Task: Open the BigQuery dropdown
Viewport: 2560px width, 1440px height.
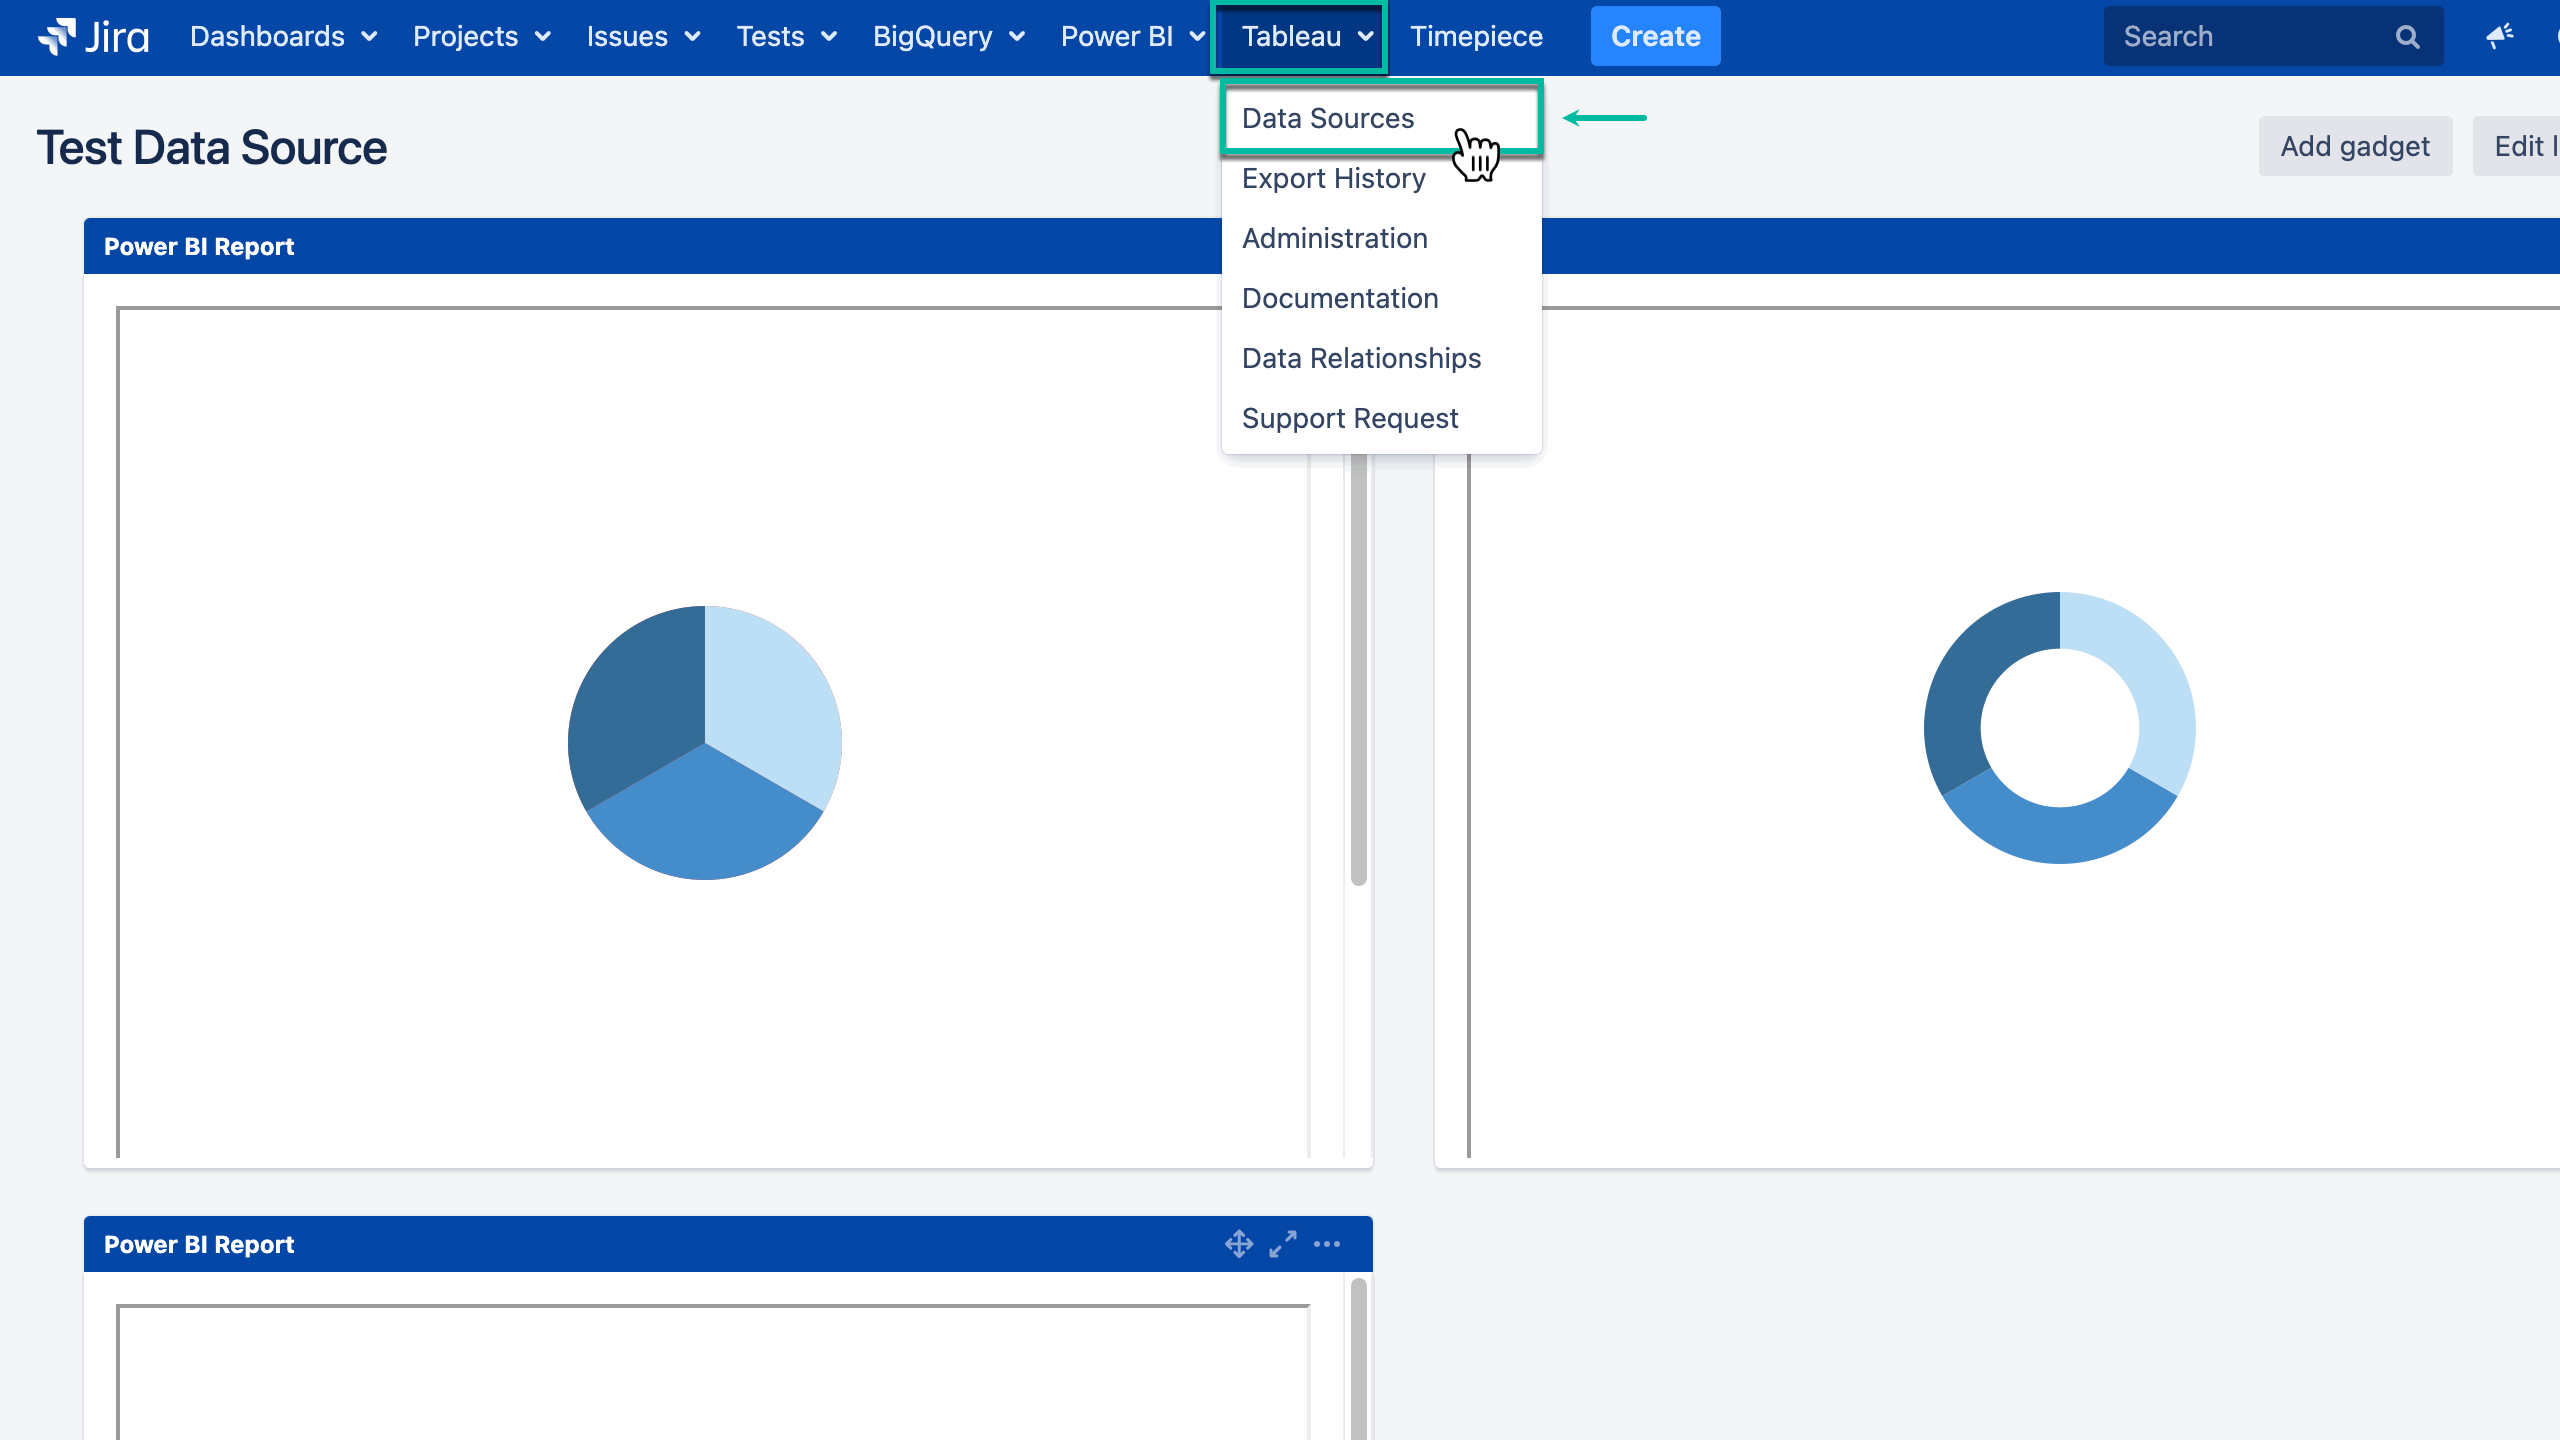Action: (x=947, y=36)
